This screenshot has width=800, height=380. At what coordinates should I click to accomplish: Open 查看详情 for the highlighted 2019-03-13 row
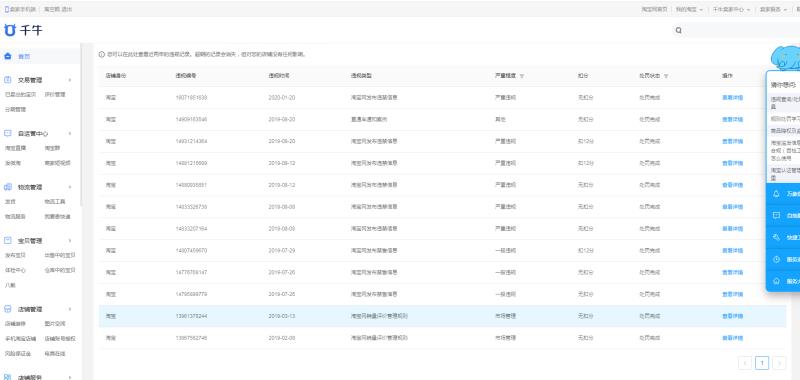[x=732, y=316]
